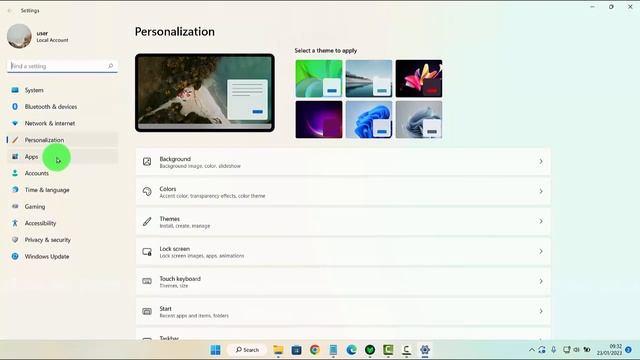Screen dimensions: 640x360
Task: Expand Touch keyboard via its chevron
Action: pos(541,281)
